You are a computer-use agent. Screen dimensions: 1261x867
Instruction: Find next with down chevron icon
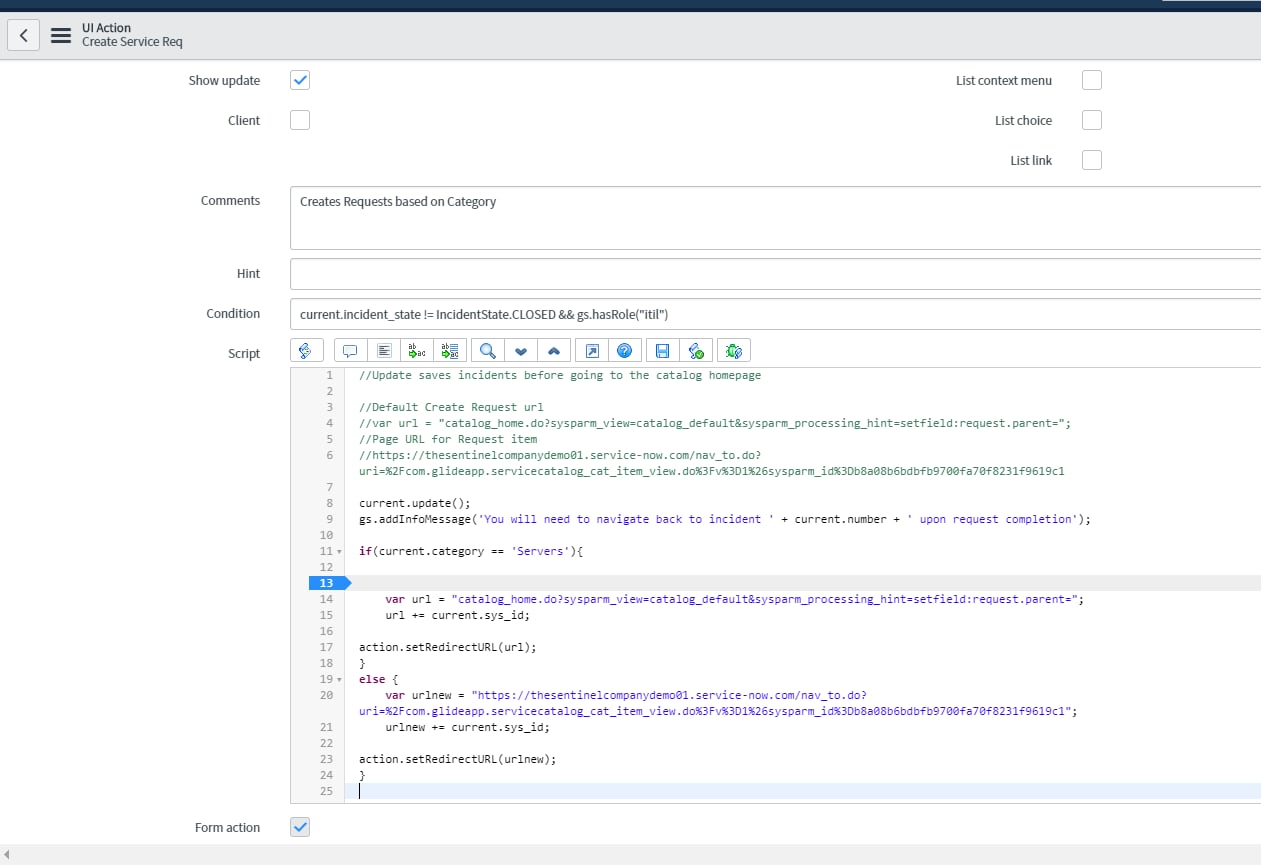click(520, 350)
